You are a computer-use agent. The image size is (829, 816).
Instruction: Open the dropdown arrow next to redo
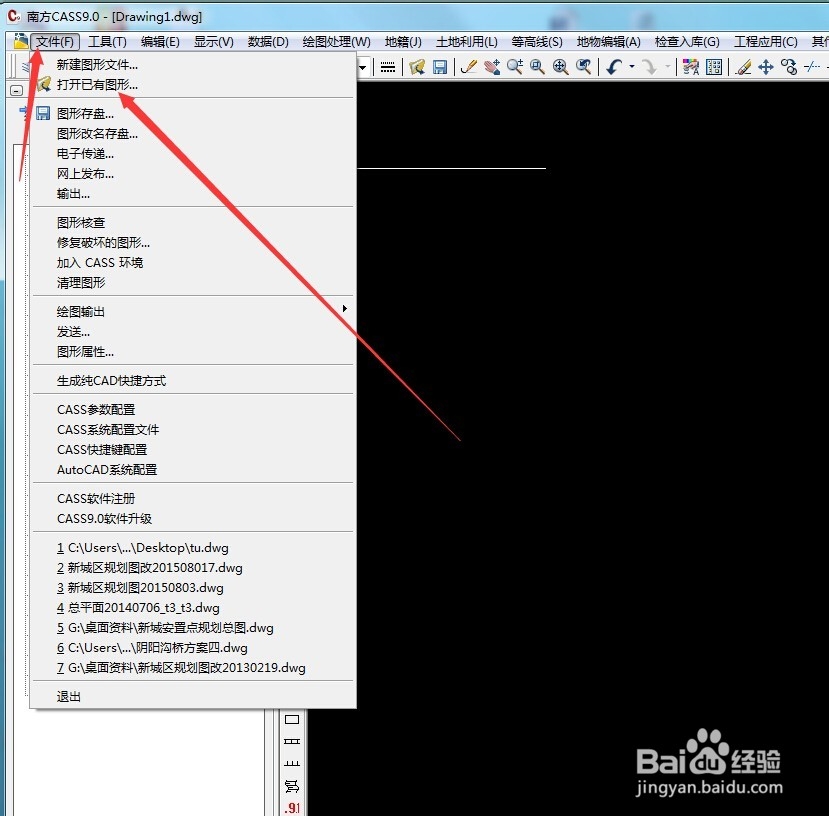pos(667,67)
